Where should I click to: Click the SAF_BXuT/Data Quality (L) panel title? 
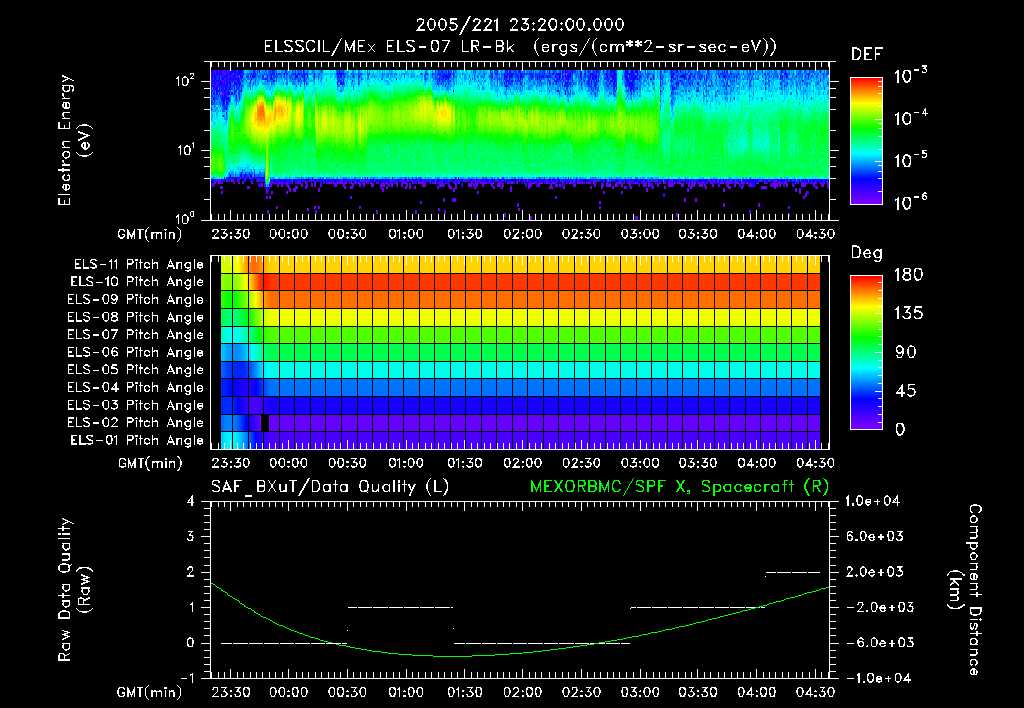click(330, 487)
